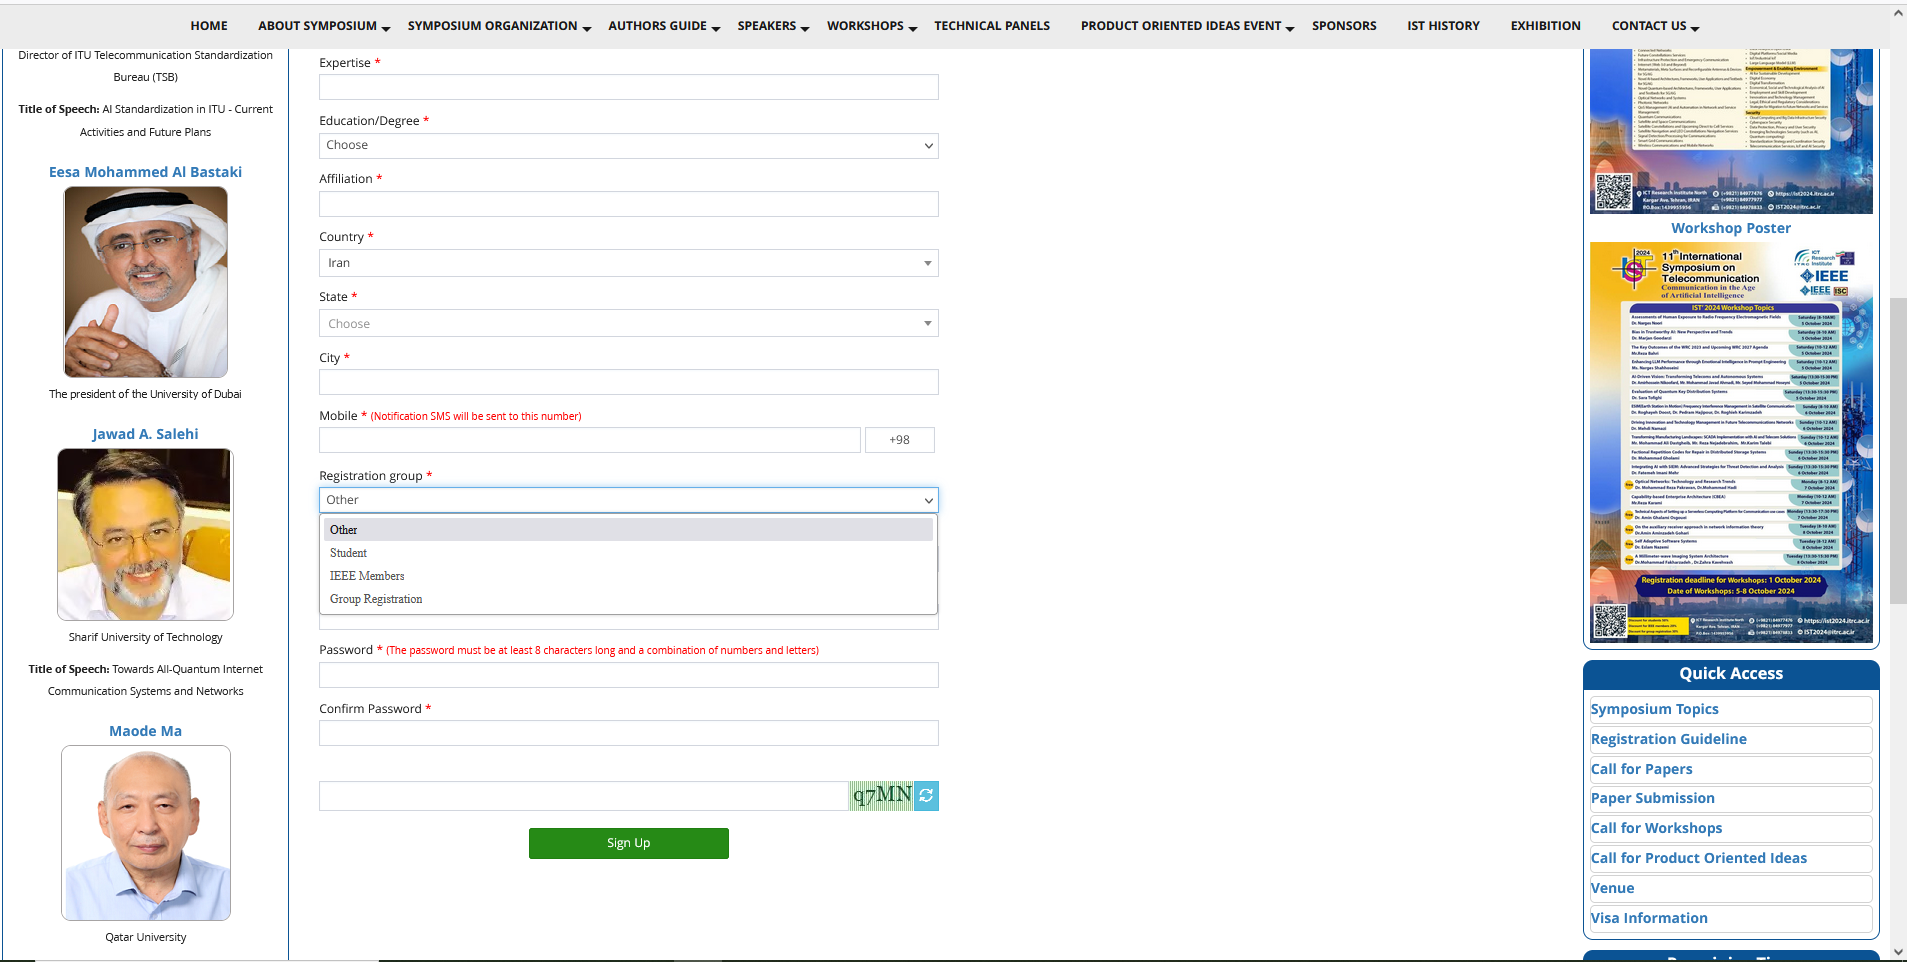The image size is (1909, 962).
Task: Open Venue quick link
Action: tap(1613, 888)
